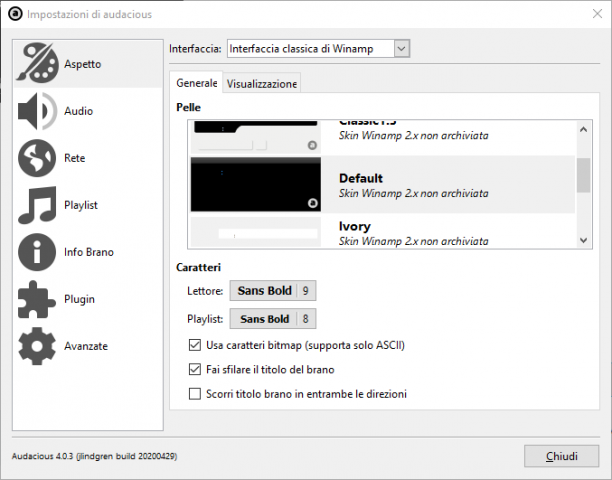The image size is (612, 480).
Task: Open Avanzate gear icon settings
Action: point(37,346)
